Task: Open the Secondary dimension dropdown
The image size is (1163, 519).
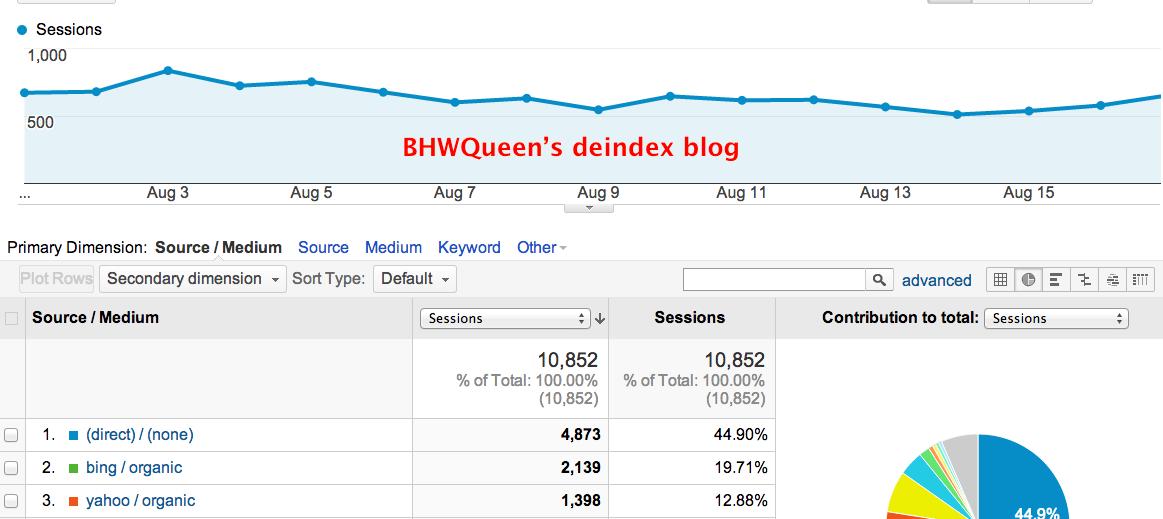Action: pyautogui.click(x=193, y=279)
